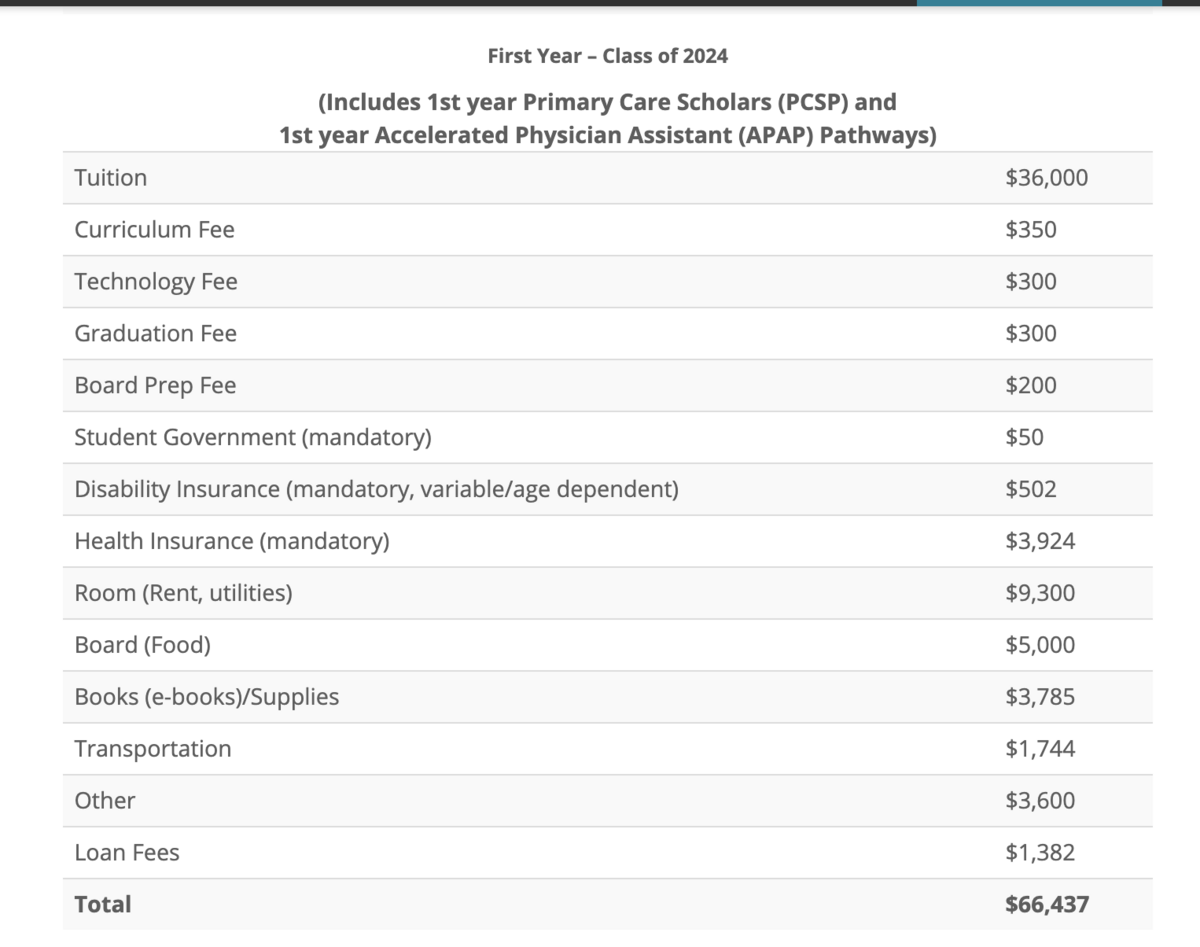Viewport: 1200px width, 947px height.
Task: Select the Graduation Fee label
Action: (156, 334)
